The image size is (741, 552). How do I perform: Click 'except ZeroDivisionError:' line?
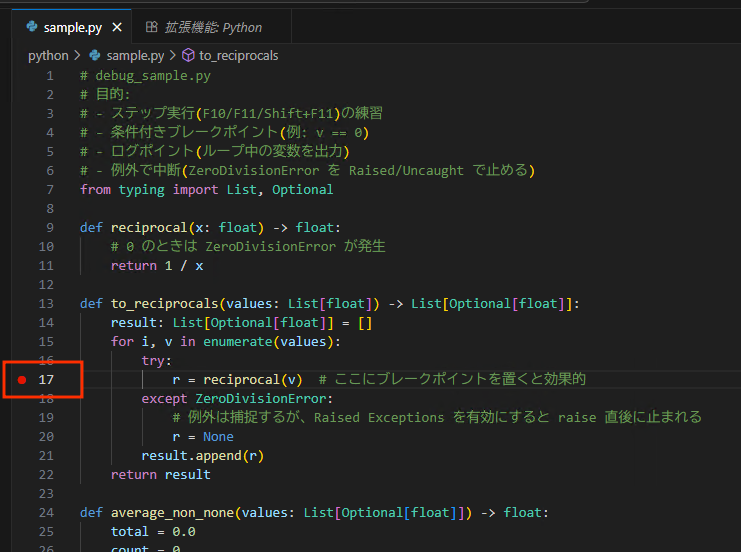(237, 399)
